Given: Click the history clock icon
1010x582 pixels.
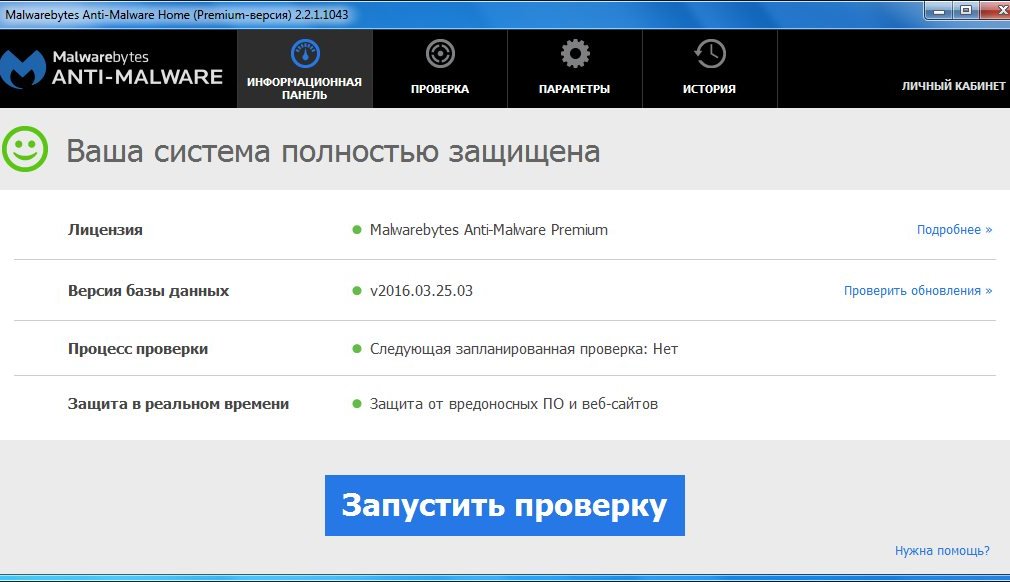Looking at the screenshot, I should pyautogui.click(x=710, y=54).
